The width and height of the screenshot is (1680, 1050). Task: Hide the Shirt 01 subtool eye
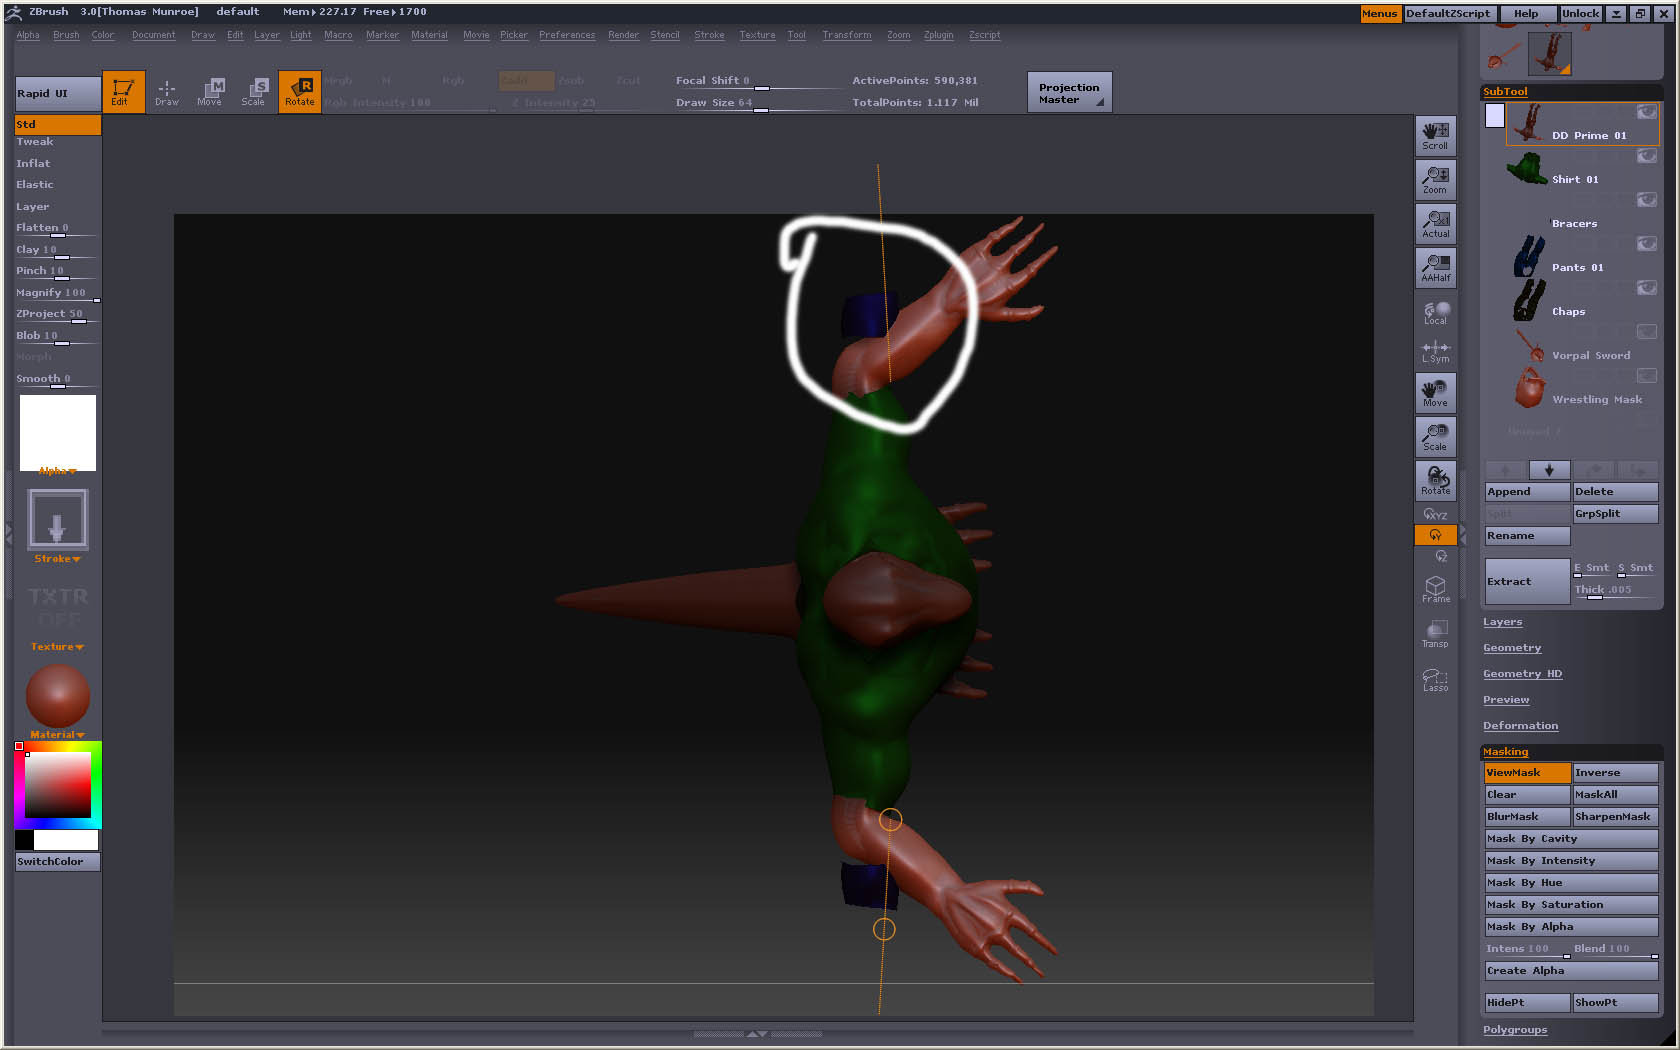[1646, 156]
